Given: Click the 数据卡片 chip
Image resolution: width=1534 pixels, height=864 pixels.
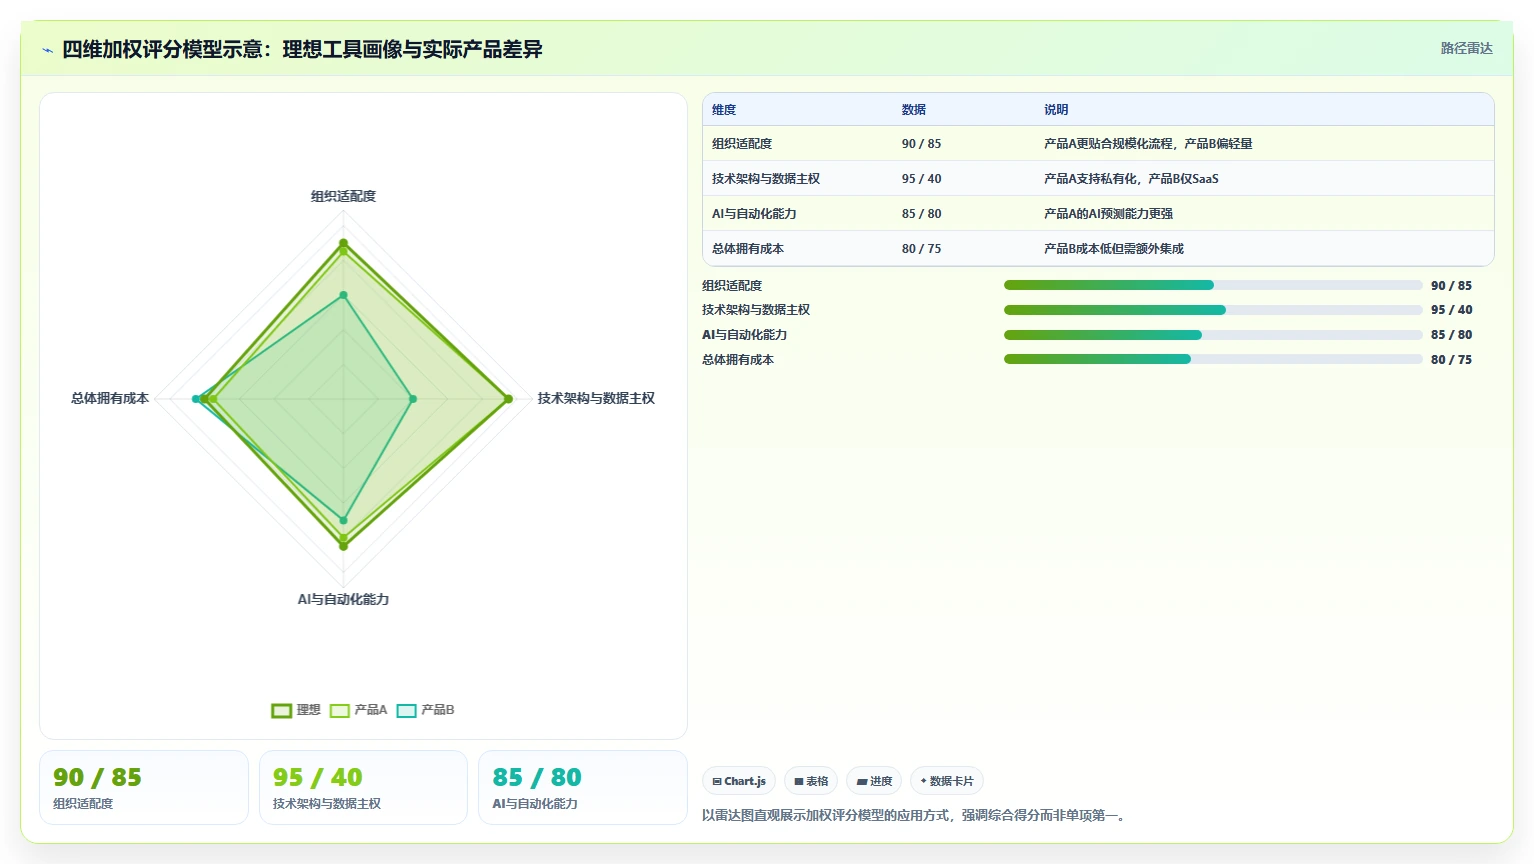Looking at the screenshot, I should (x=947, y=781).
